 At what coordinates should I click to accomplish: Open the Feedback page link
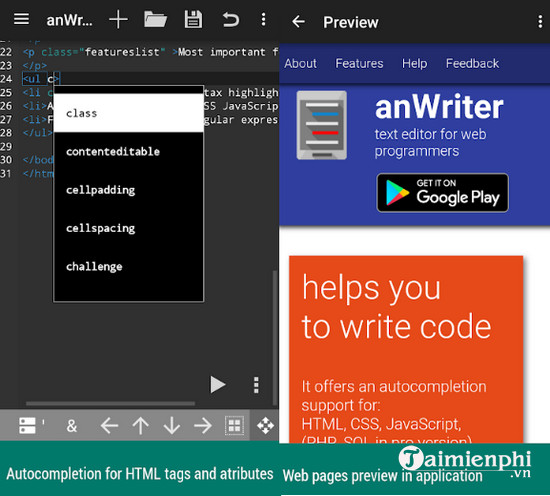pos(472,63)
